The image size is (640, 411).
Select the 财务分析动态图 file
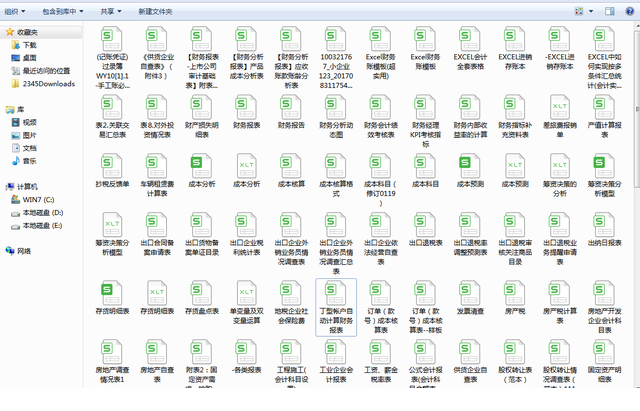pyautogui.click(x=336, y=117)
